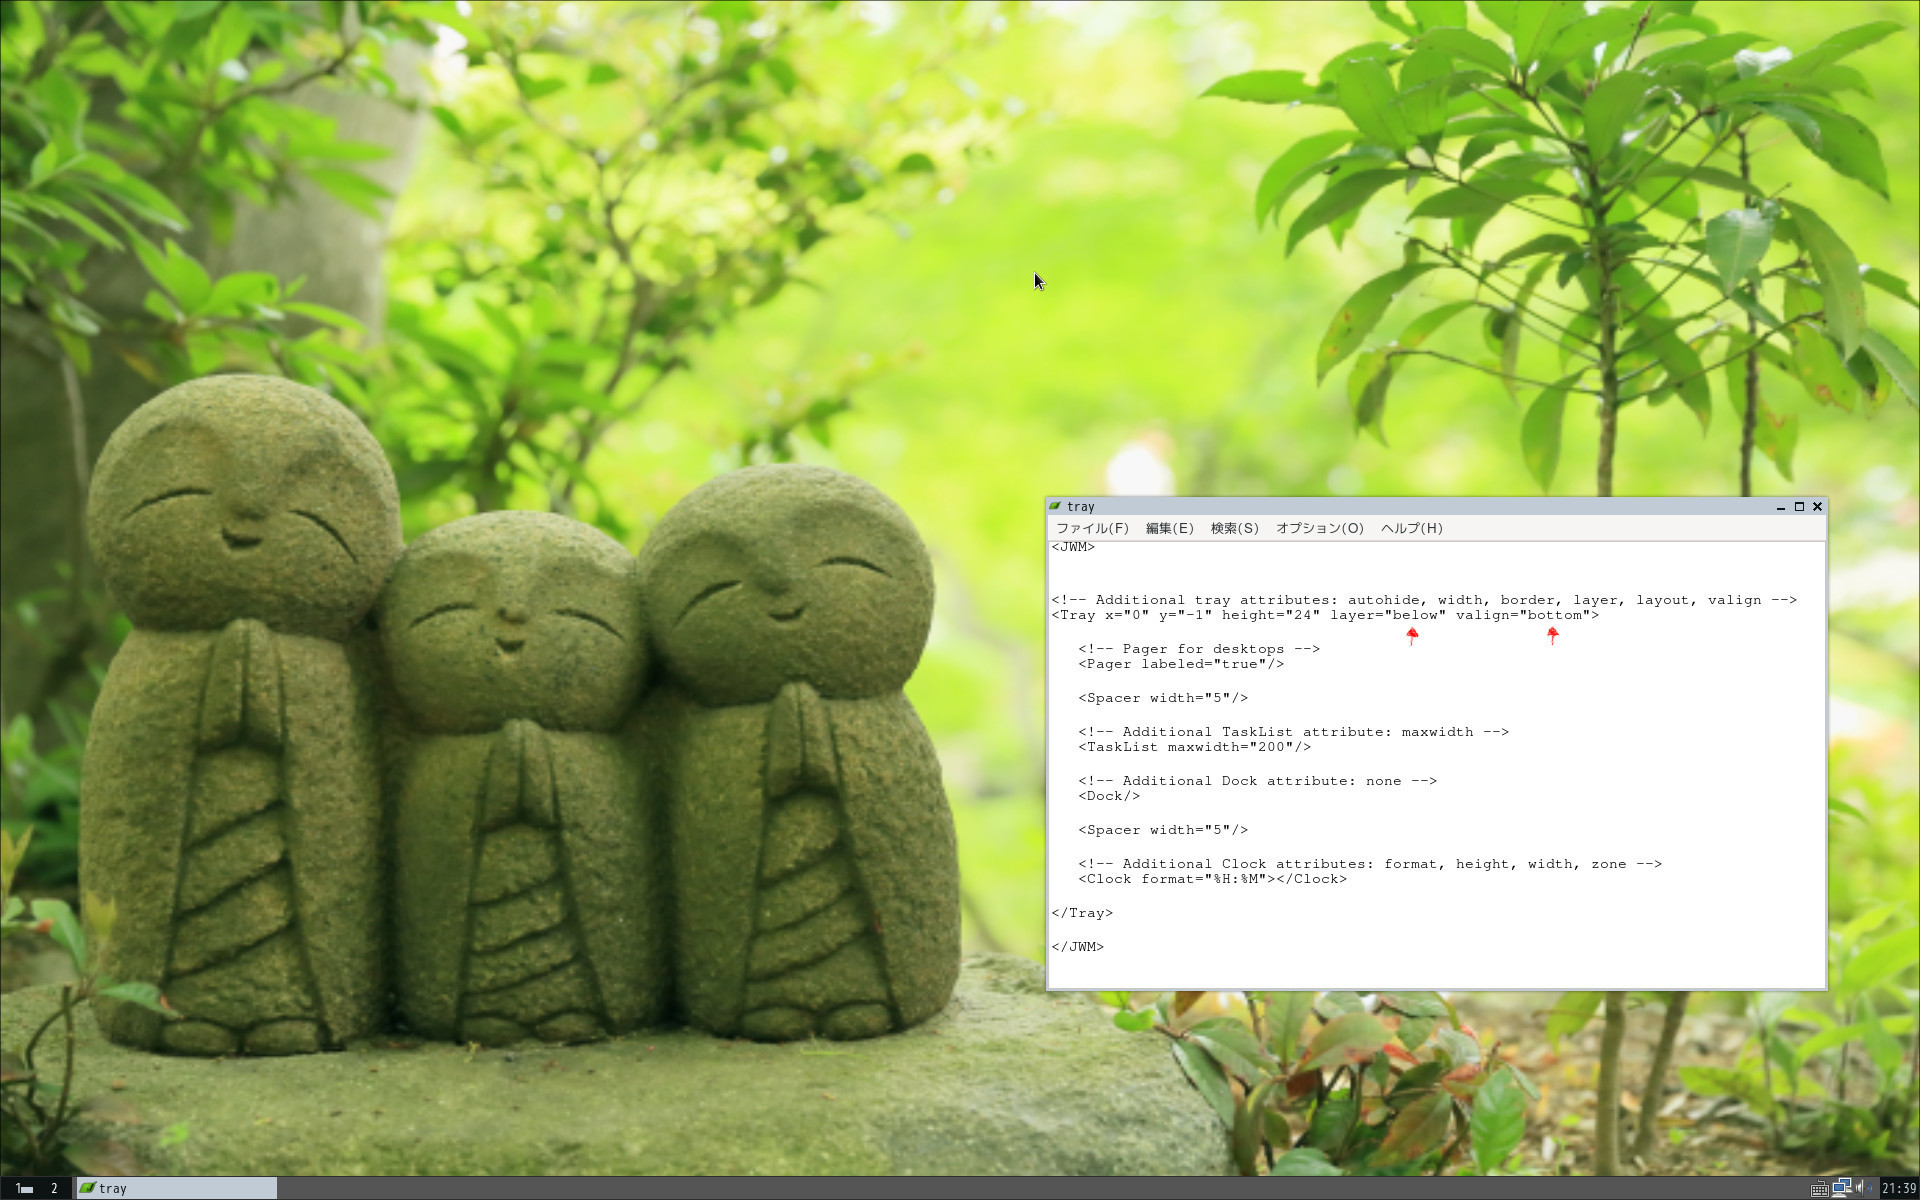This screenshot has height=1200, width=1920.
Task: Click the volume speaker tray icon
Action: click(1863, 1188)
